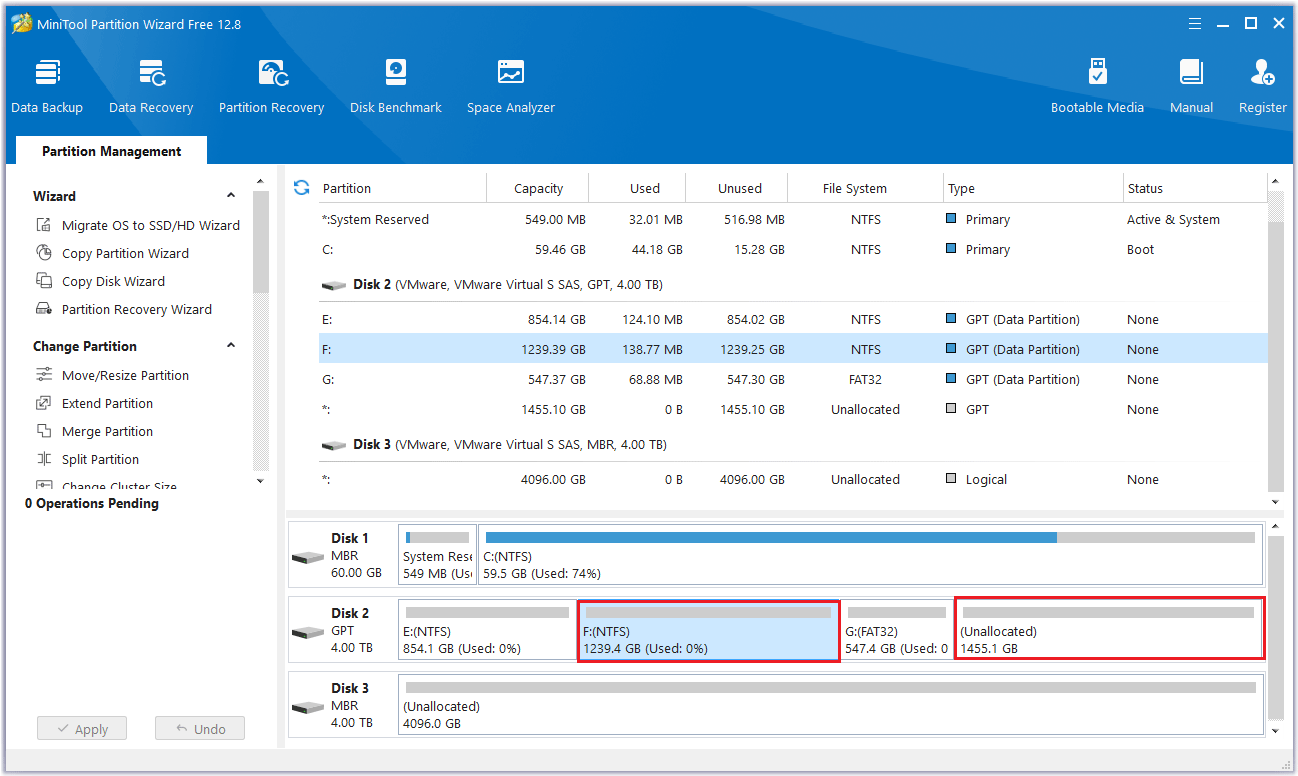Open Partition Recovery
This screenshot has width=1298, height=776.
(271, 86)
